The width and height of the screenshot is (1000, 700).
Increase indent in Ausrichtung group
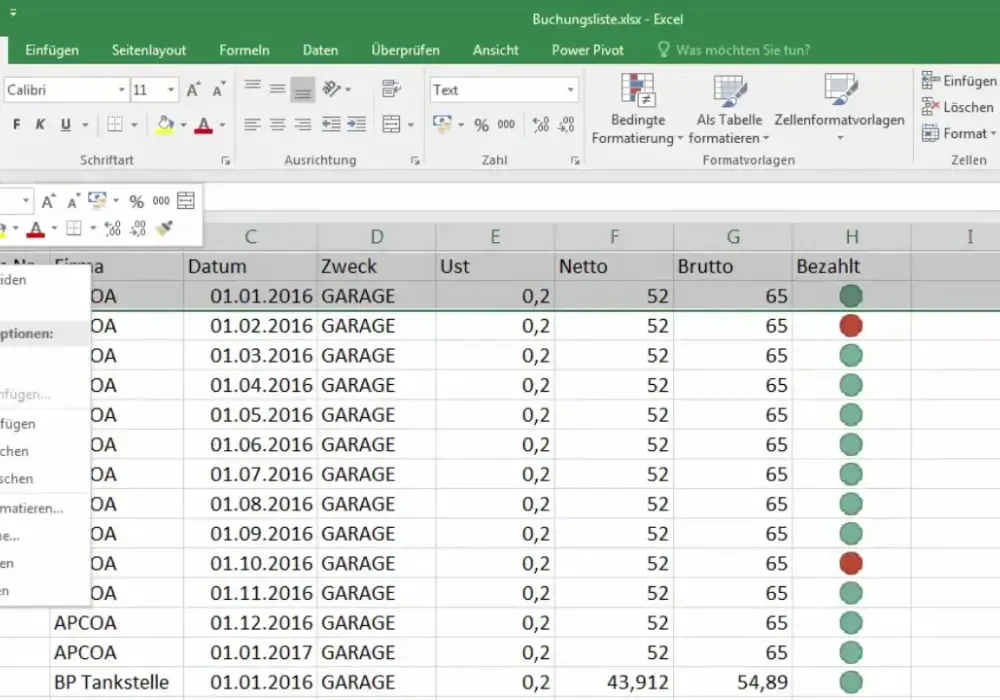(356, 124)
